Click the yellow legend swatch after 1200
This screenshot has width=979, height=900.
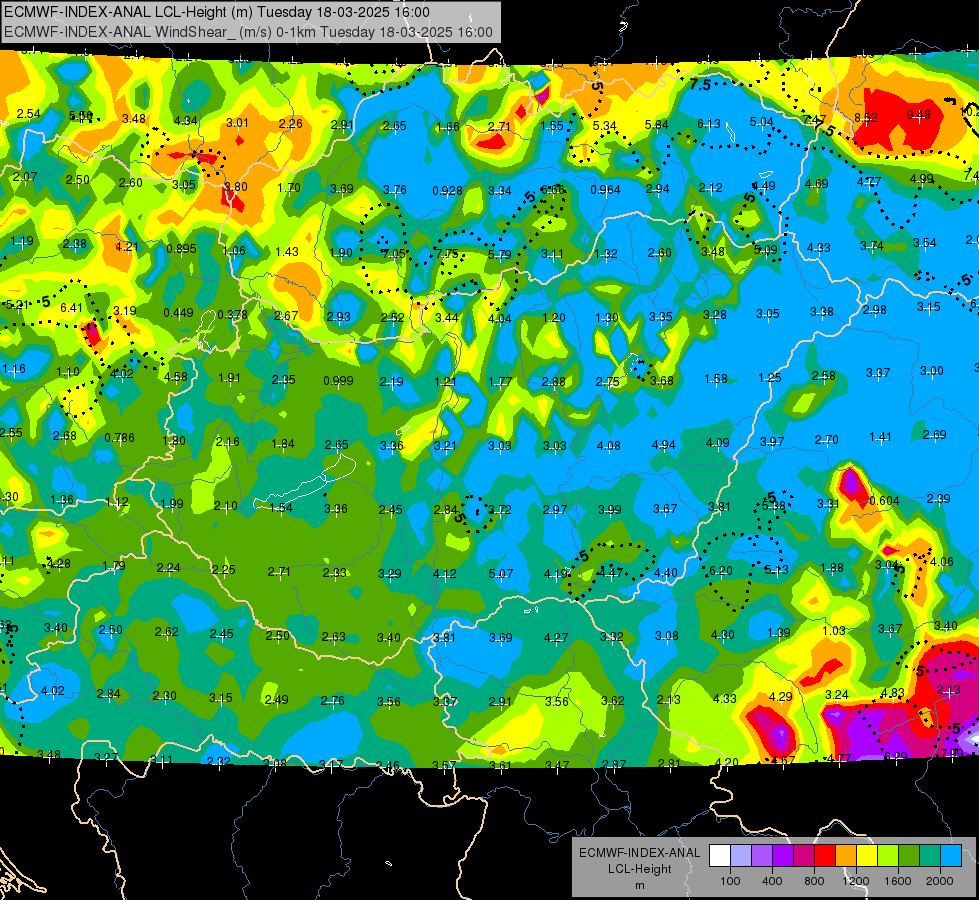pyautogui.click(x=867, y=856)
